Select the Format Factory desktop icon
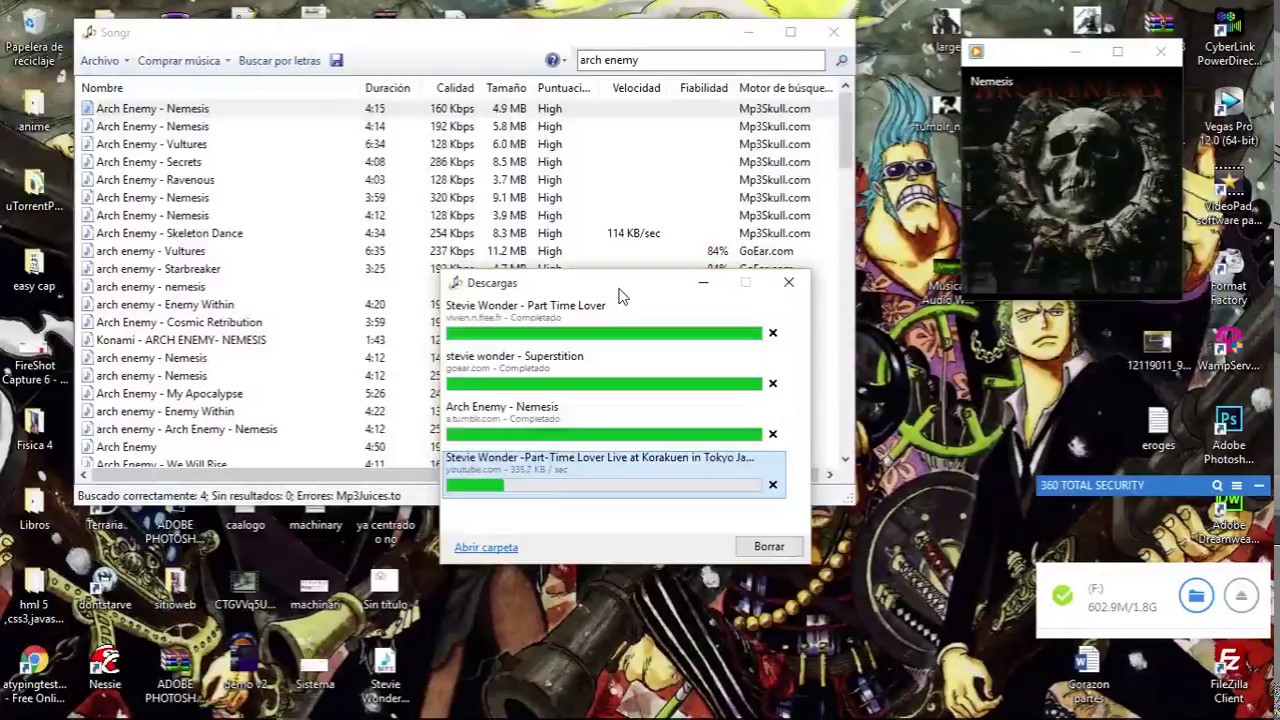Screen dimensions: 1280x720 [1228, 278]
